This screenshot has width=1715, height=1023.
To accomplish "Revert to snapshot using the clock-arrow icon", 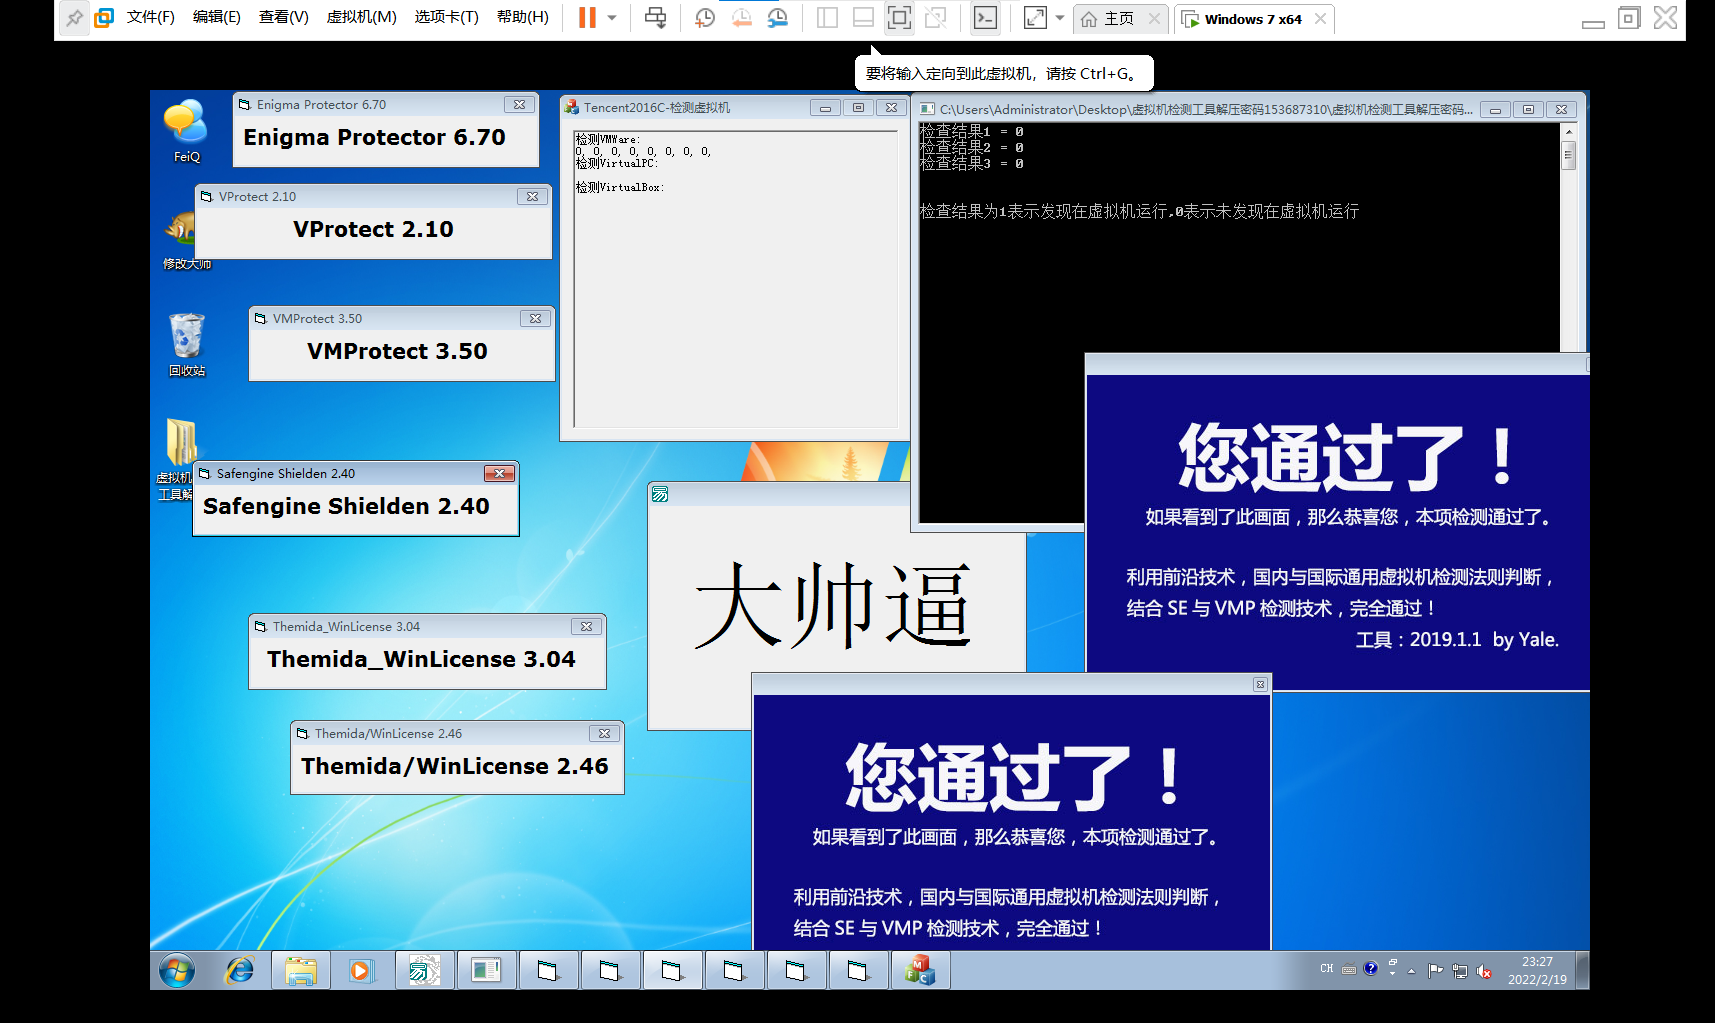I will 741,18.
